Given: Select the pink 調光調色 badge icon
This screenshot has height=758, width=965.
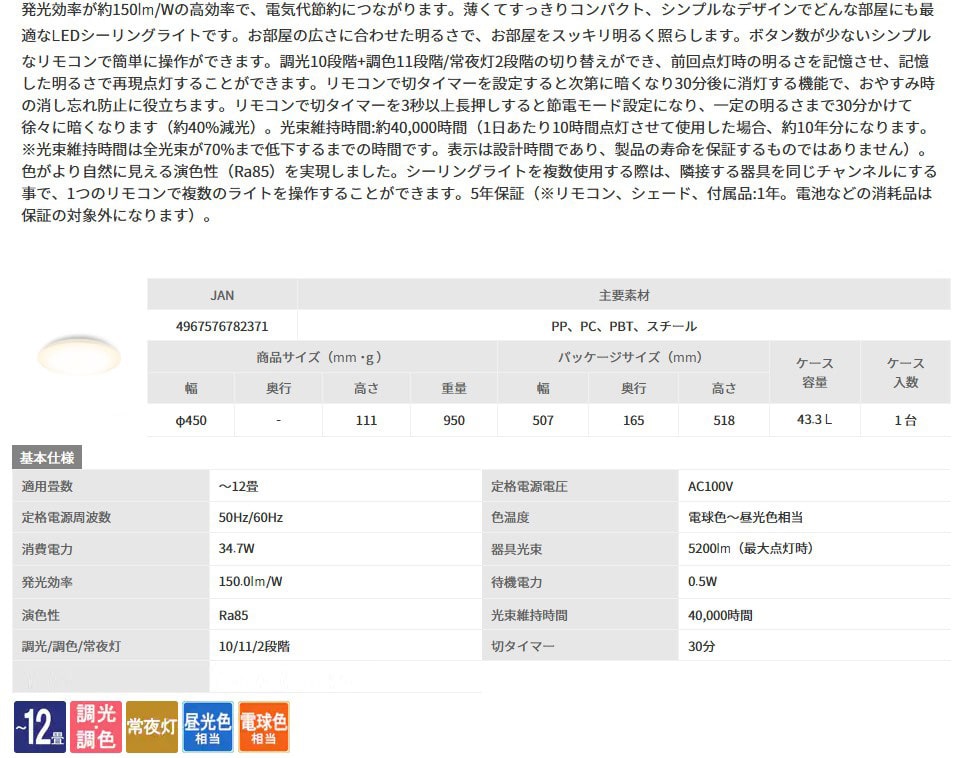Looking at the screenshot, I should (x=96, y=726).
